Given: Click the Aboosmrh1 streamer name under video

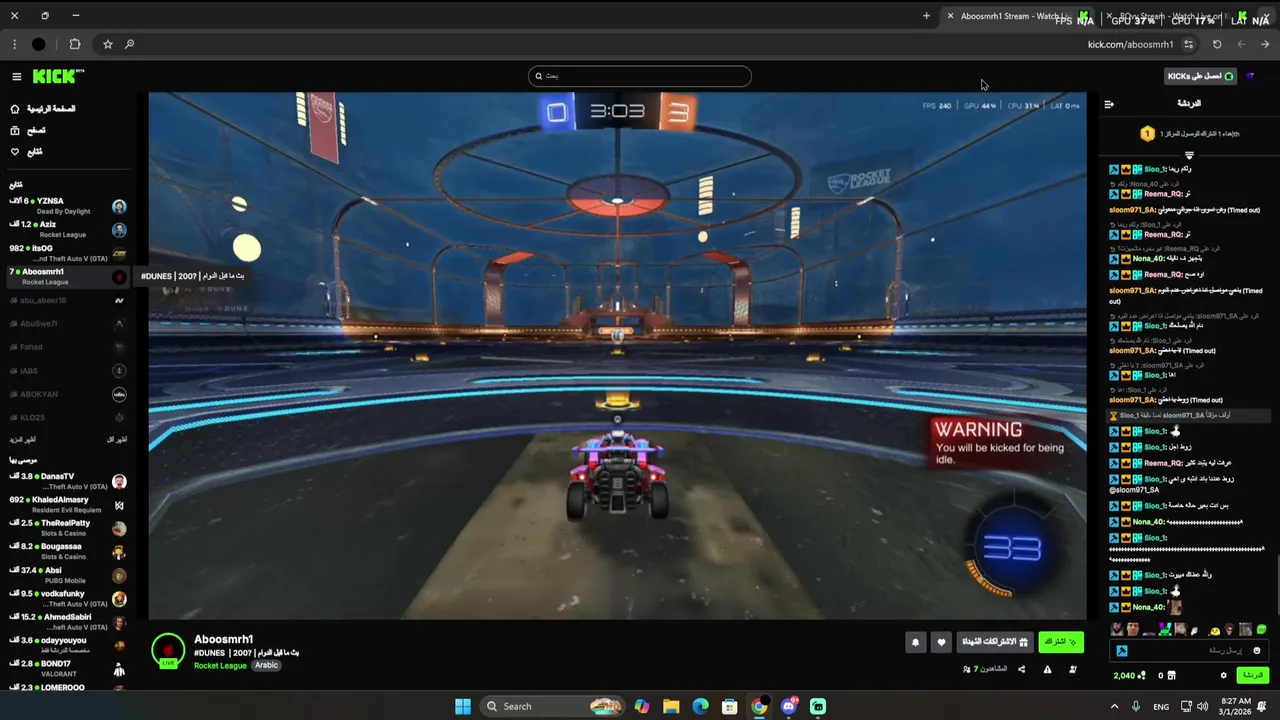Looking at the screenshot, I should [x=223, y=639].
